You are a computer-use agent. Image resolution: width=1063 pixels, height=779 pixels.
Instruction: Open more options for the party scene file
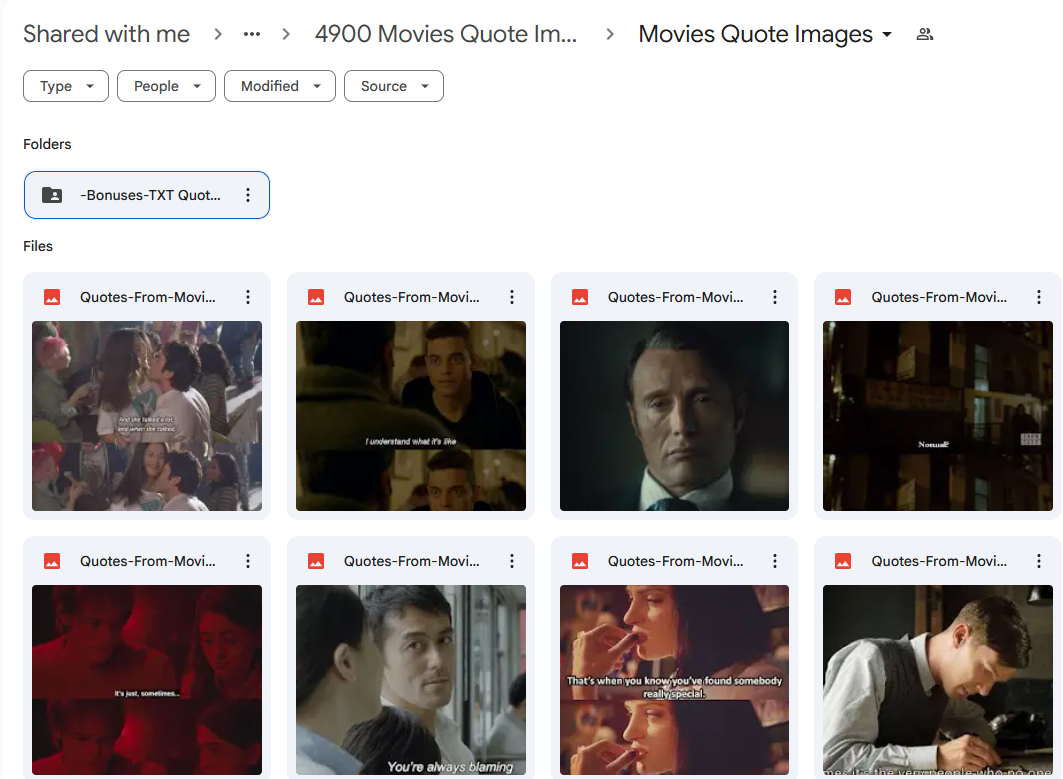(248, 297)
